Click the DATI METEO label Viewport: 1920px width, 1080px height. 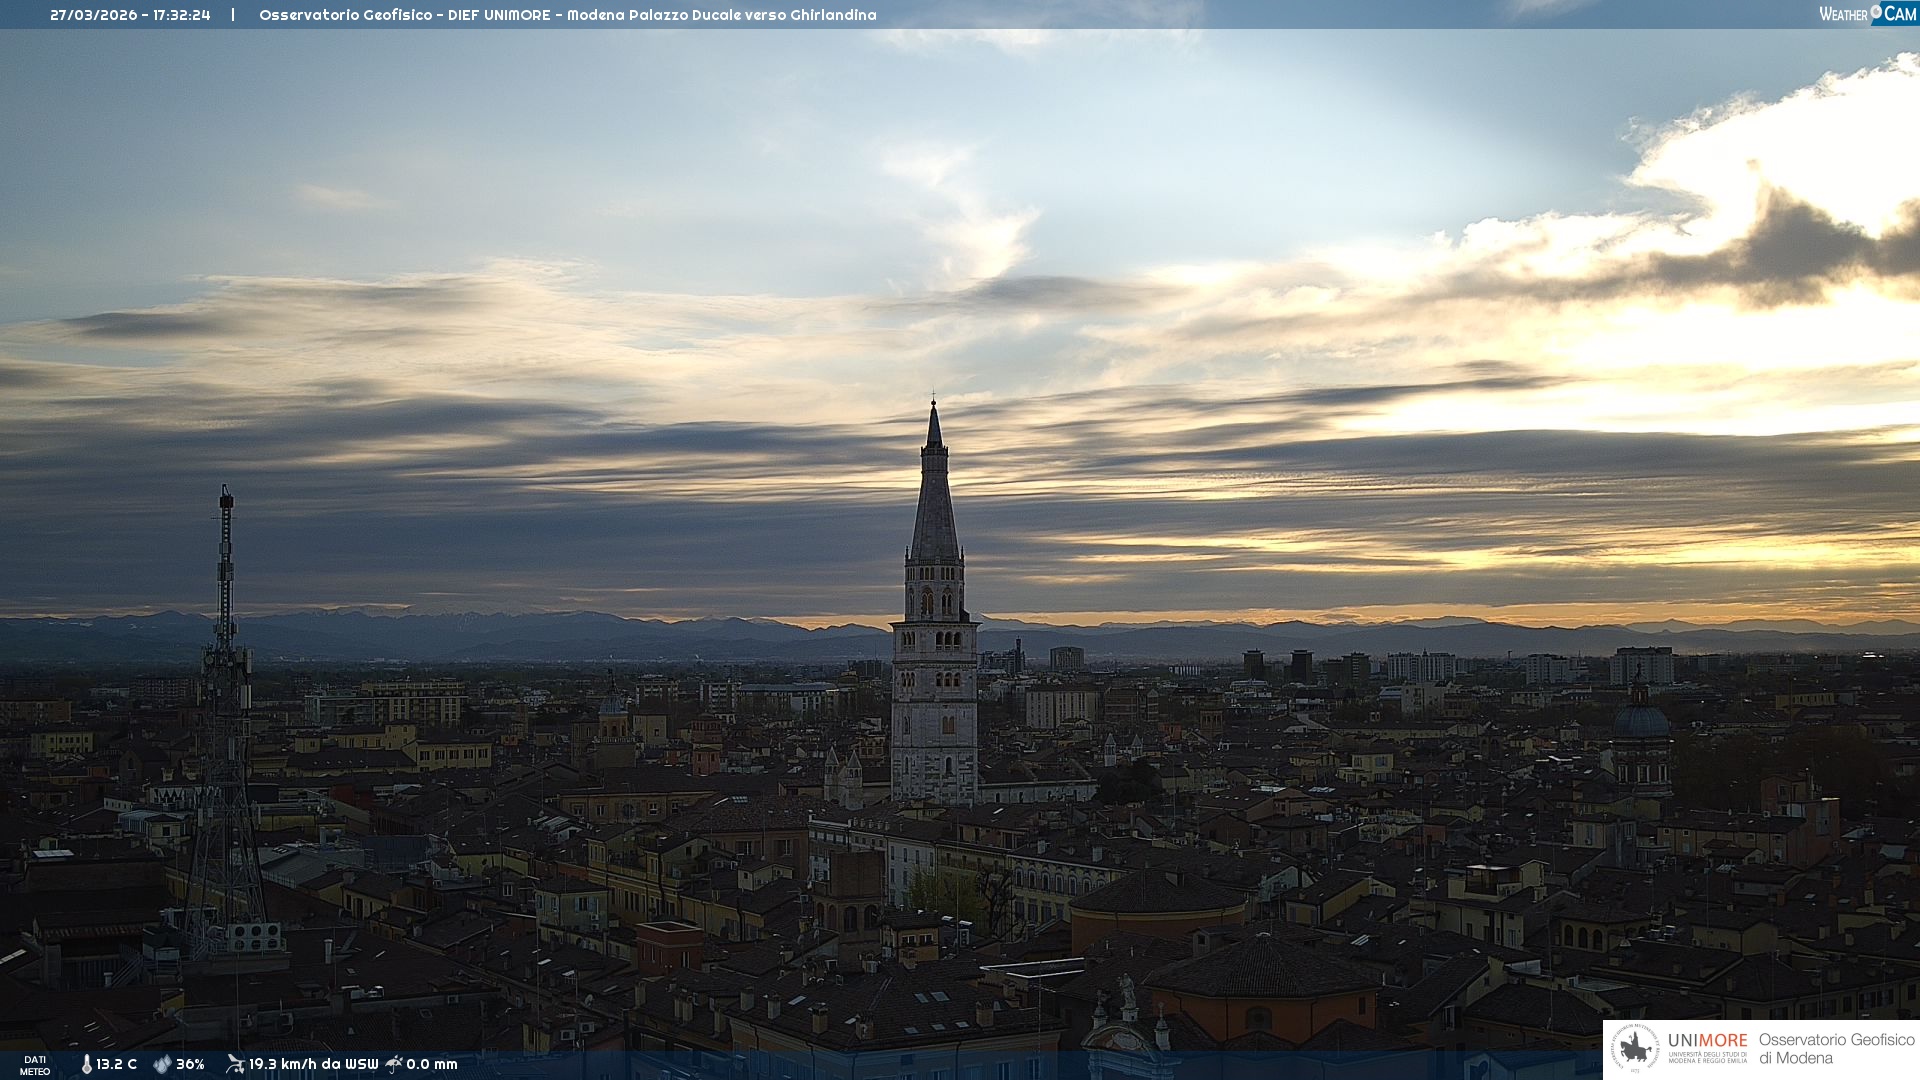(35, 1065)
